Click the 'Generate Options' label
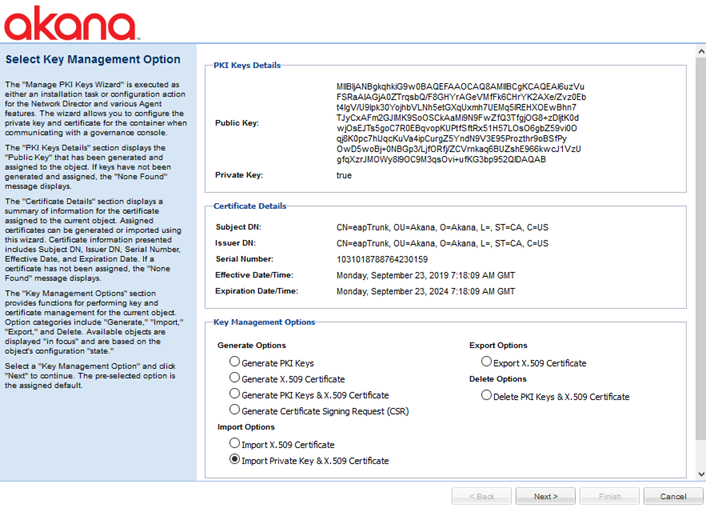 click(x=252, y=345)
